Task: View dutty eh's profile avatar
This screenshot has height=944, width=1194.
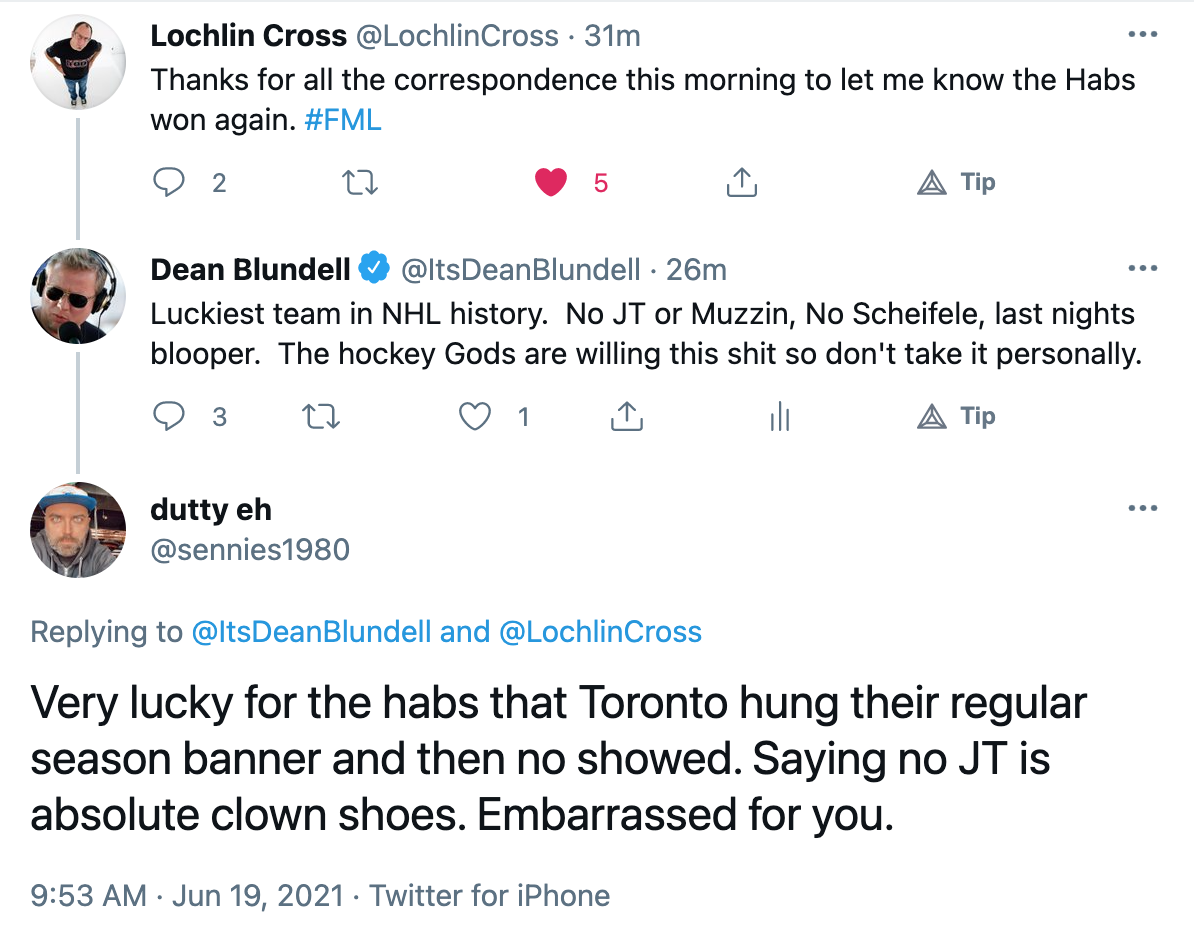Action: pos(78,530)
